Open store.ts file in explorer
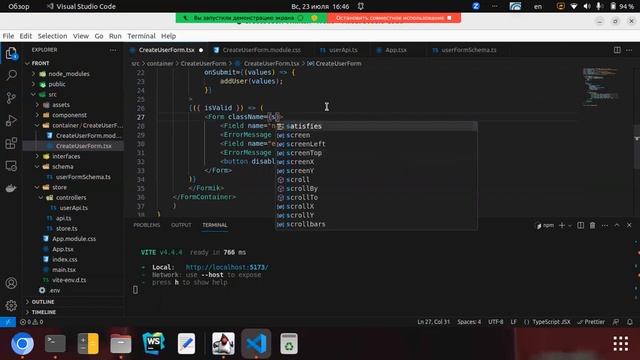Viewport: 640px width, 360px height. pos(66,229)
